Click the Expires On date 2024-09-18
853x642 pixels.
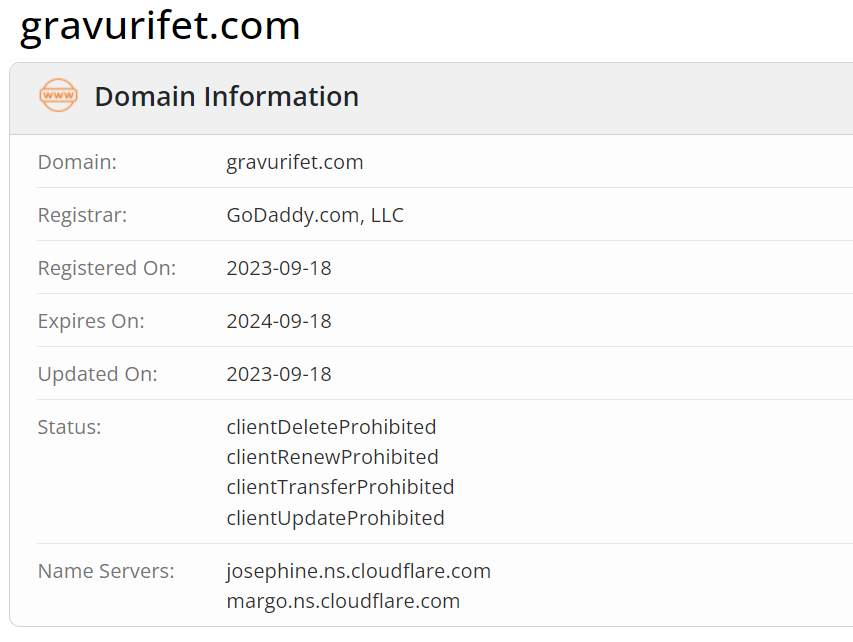coord(279,321)
